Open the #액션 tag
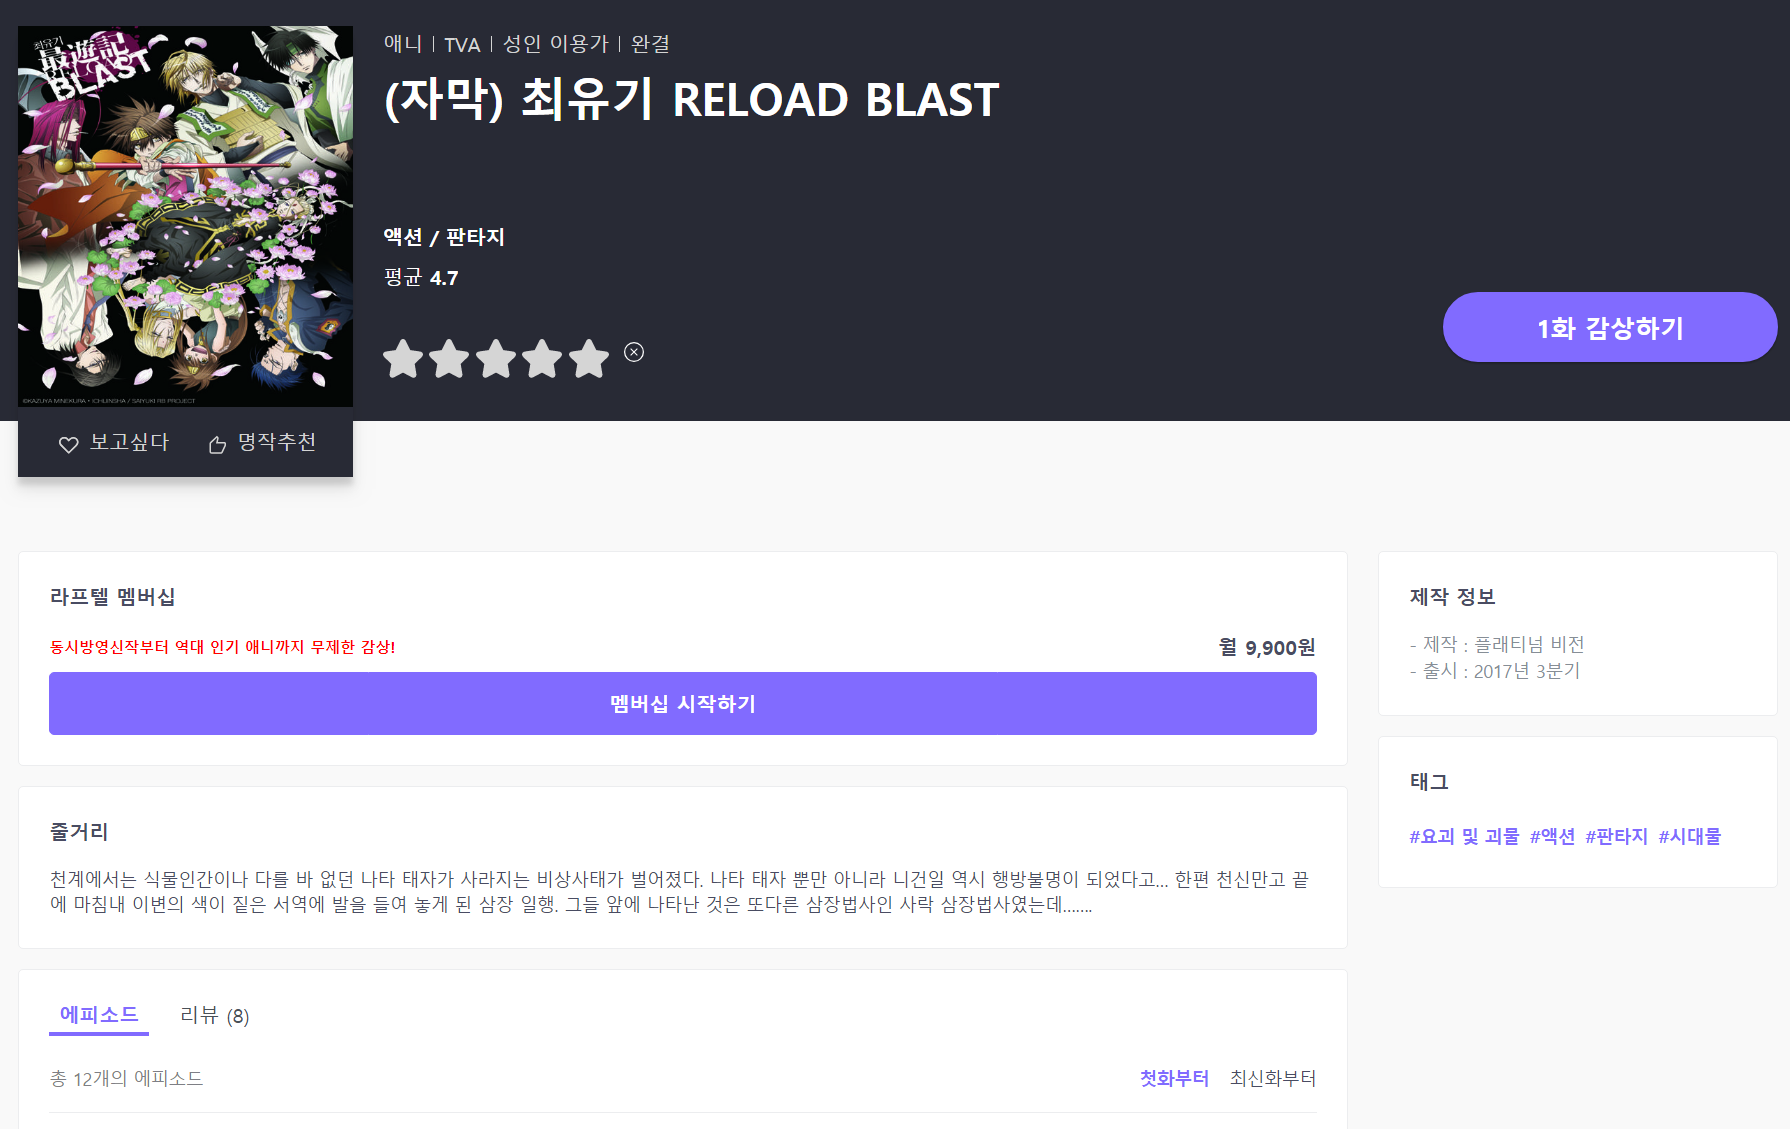This screenshot has height=1129, width=1790. click(1552, 836)
